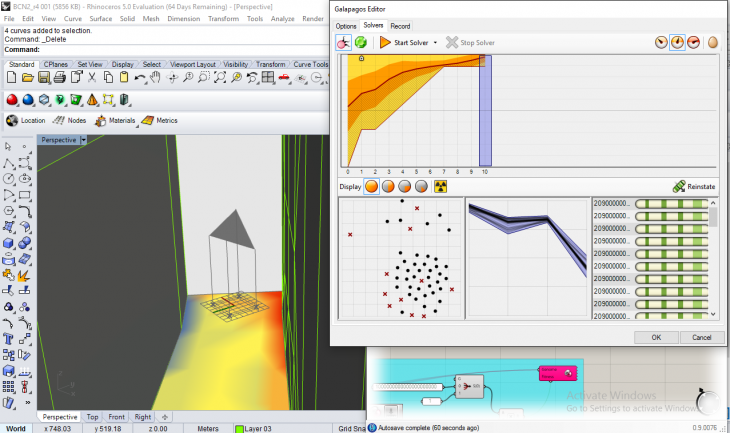
Task: Toggle the last grey Display sphere
Action: click(x=423, y=186)
